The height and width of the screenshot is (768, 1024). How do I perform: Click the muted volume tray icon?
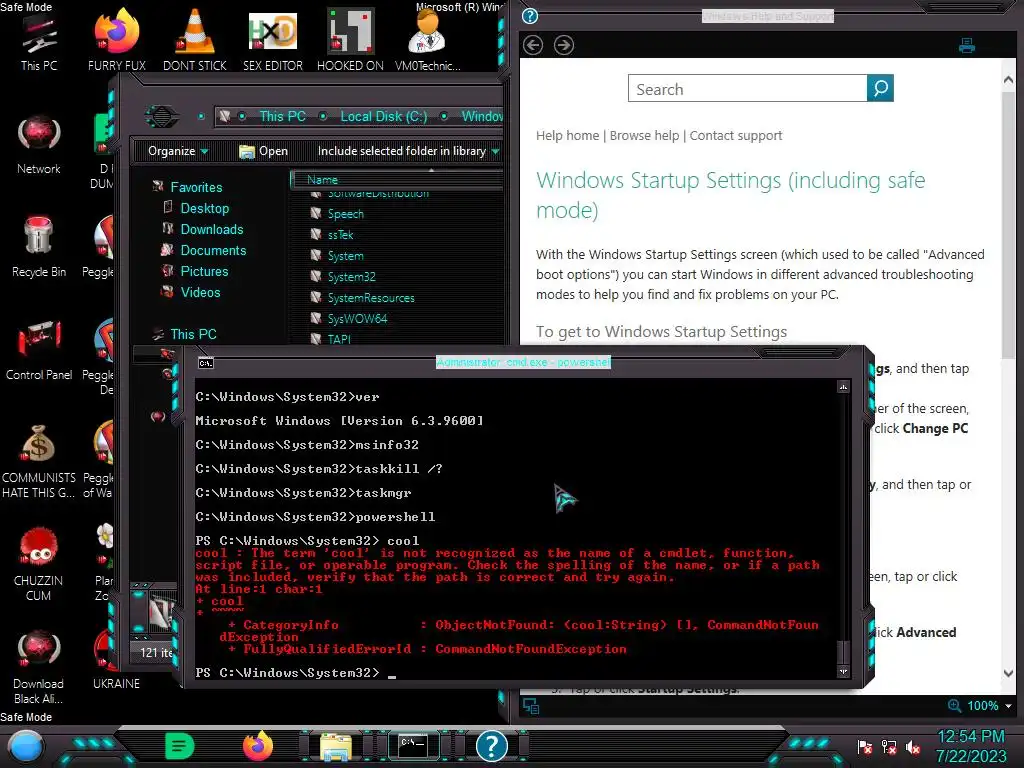(913, 747)
